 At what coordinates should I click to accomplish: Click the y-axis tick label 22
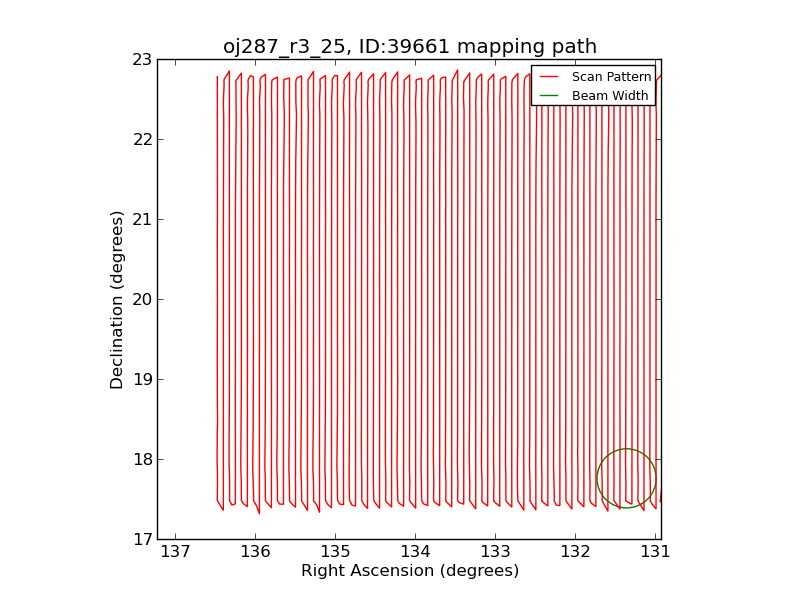(x=140, y=140)
